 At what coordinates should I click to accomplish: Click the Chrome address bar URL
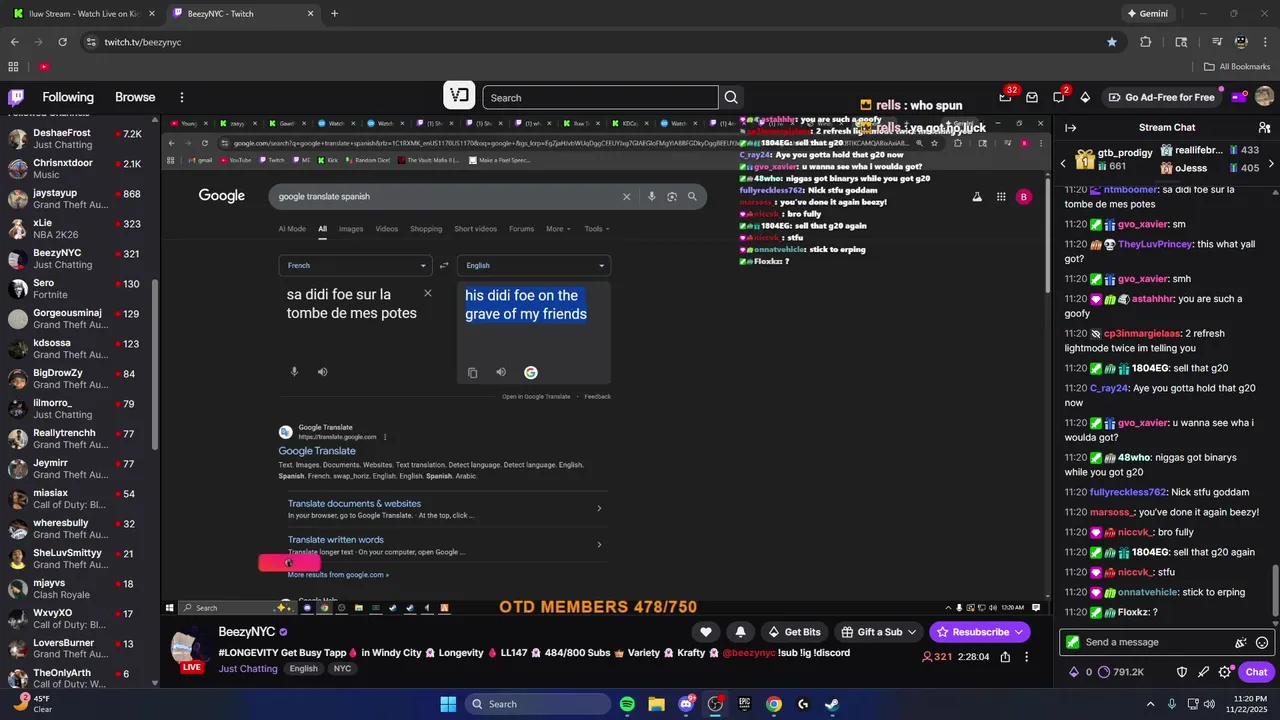[143, 42]
